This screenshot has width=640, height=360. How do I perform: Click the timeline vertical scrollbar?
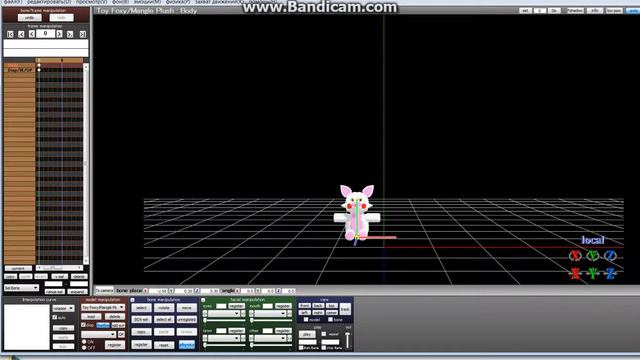[x=86, y=163]
